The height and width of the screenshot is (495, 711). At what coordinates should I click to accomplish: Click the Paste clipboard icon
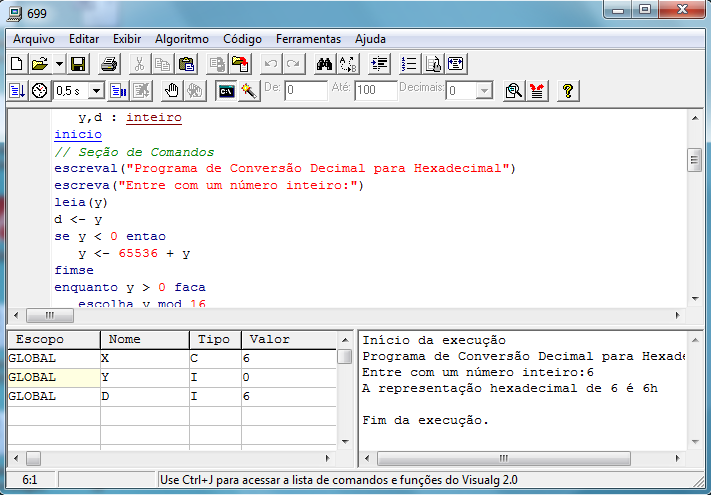click(186, 64)
